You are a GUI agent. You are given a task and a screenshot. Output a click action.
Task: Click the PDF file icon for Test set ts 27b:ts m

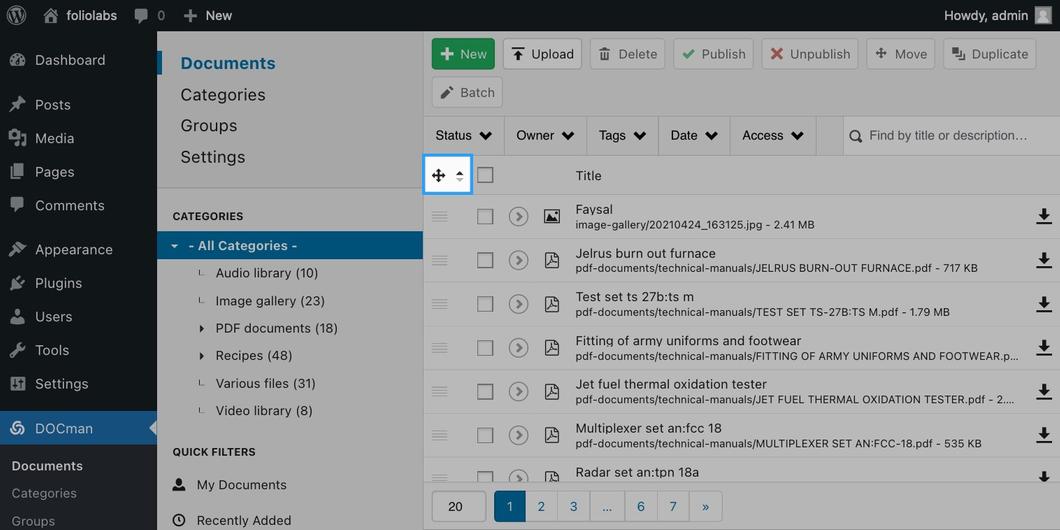(x=552, y=304)
